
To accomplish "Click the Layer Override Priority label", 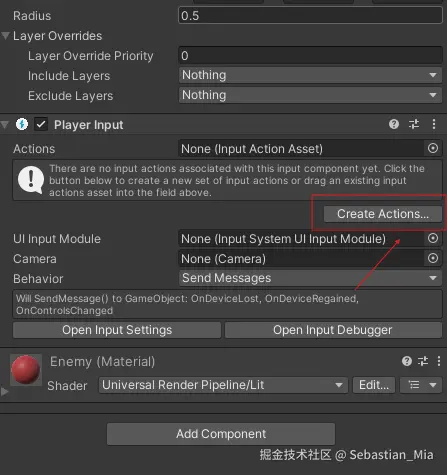I will [x=90, y=56].
